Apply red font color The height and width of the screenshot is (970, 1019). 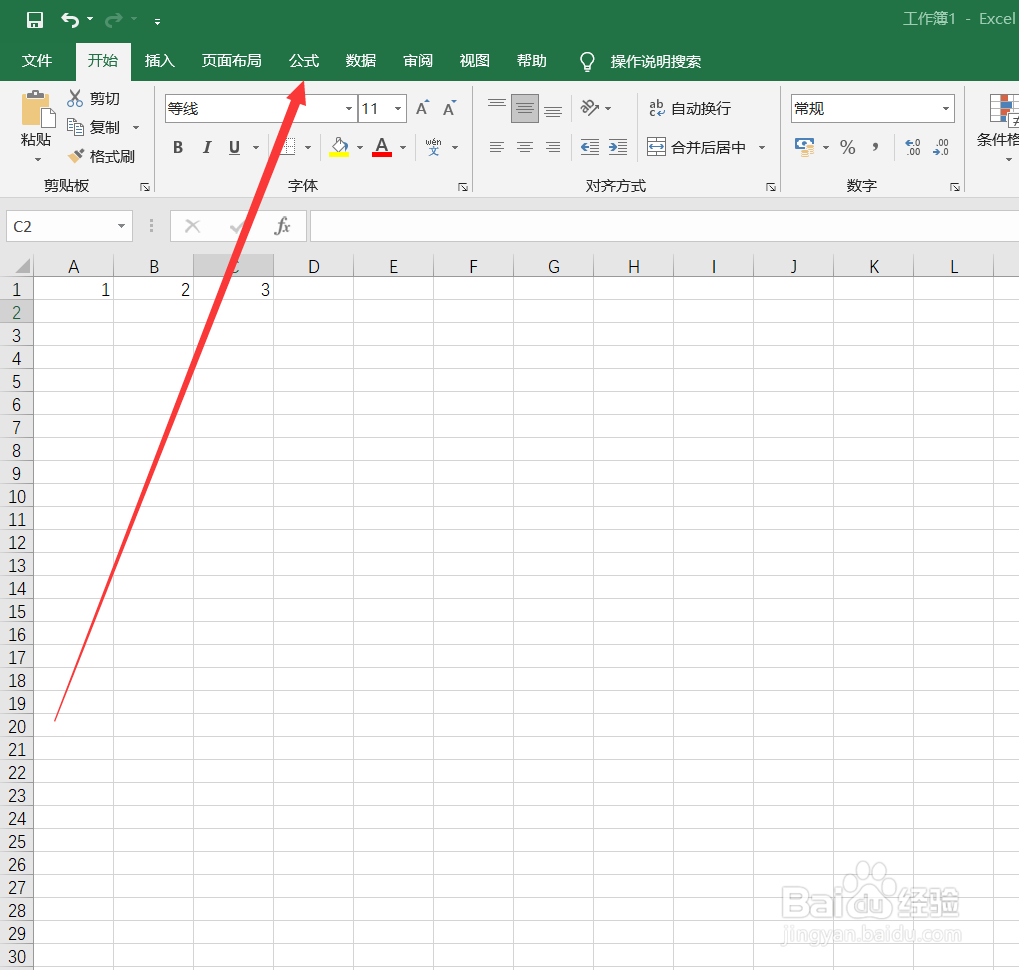coord(382,147)
